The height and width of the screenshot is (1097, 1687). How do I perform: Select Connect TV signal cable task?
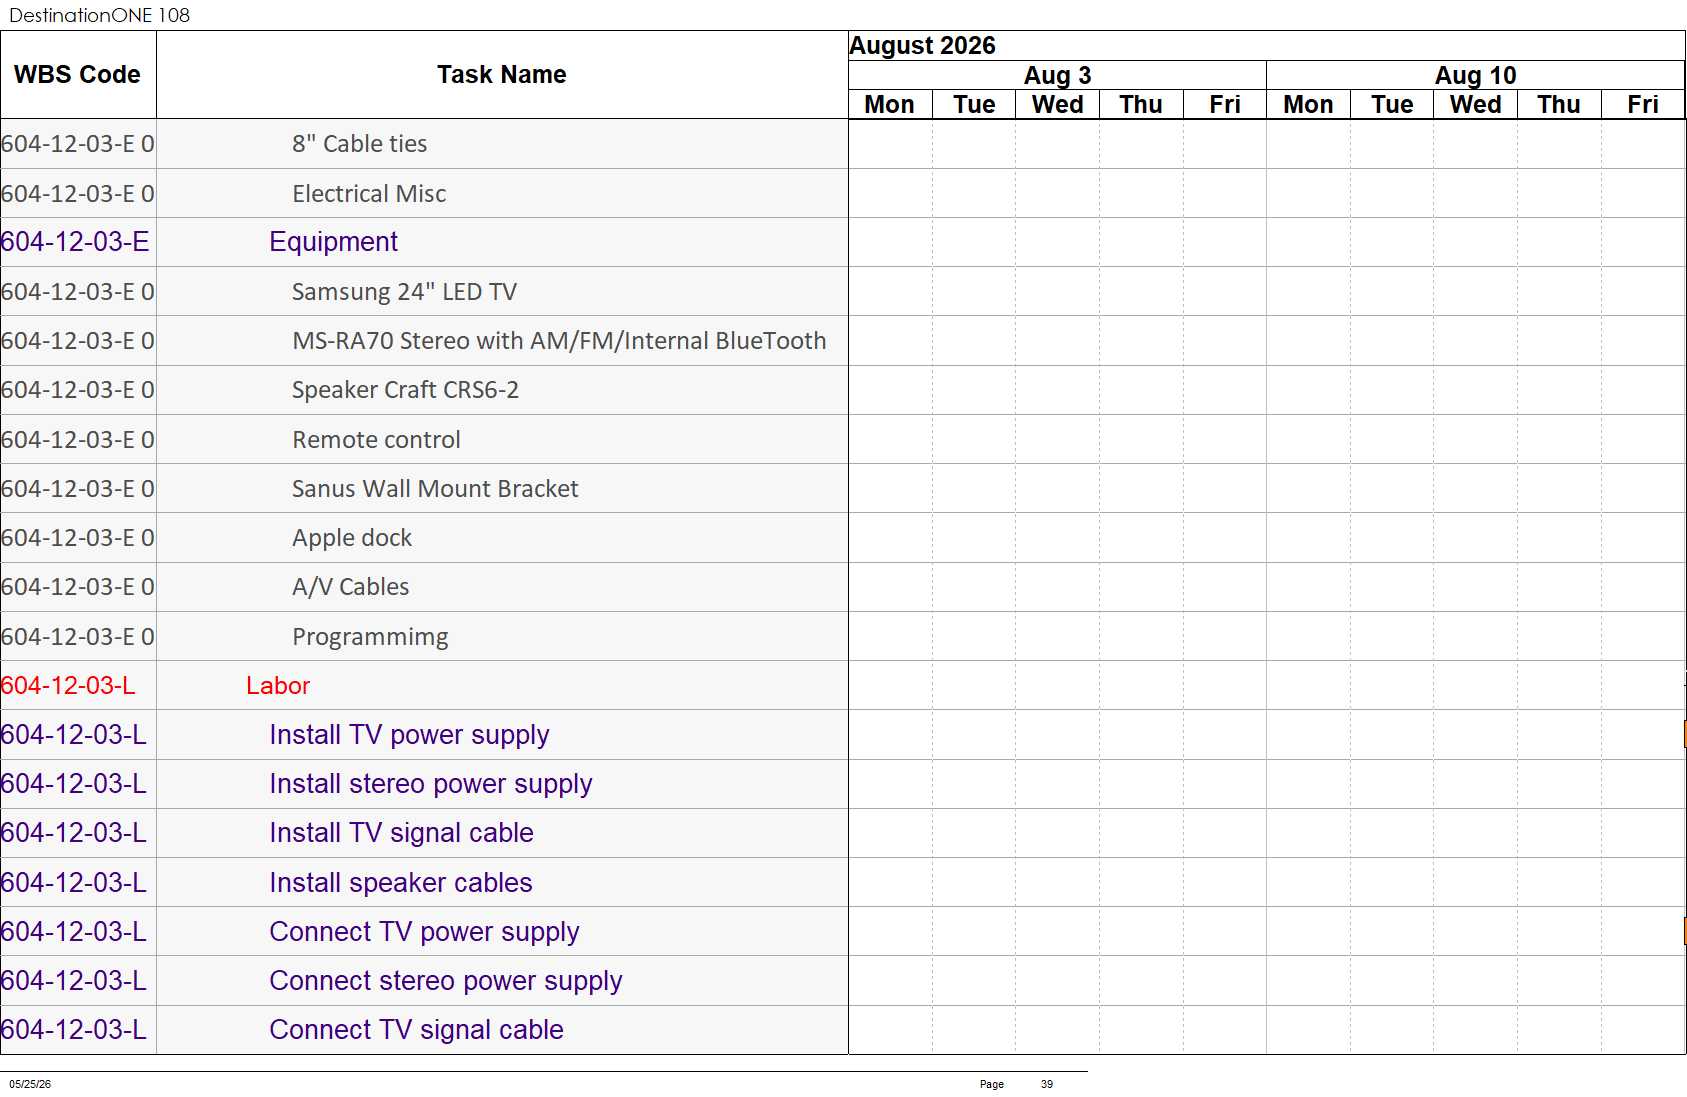click(416, 1030)
